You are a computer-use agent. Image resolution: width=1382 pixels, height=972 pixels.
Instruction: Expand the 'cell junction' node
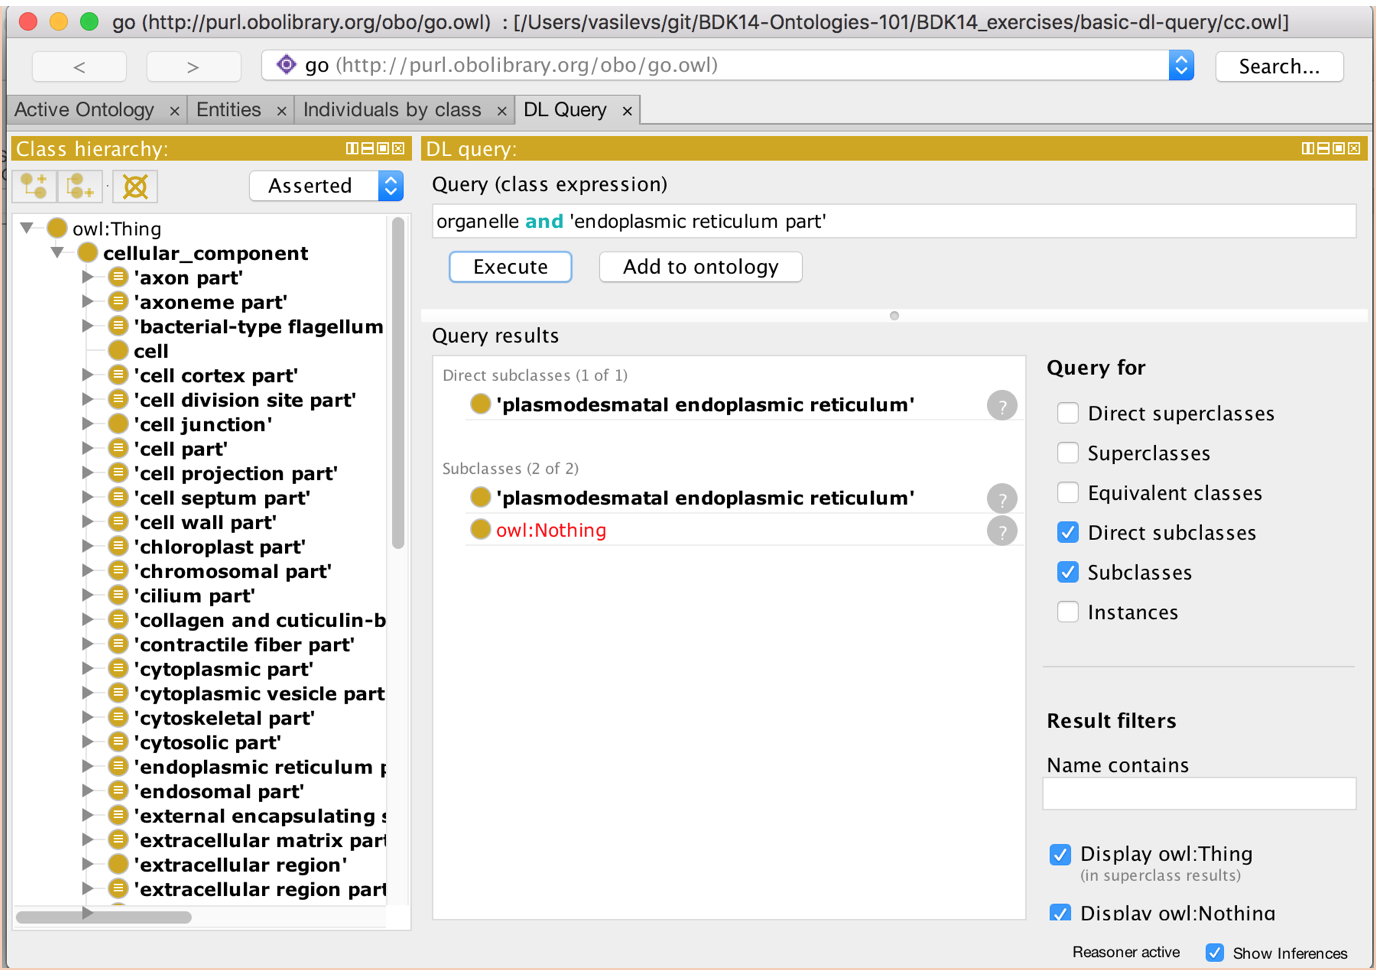tap(88, 424)
